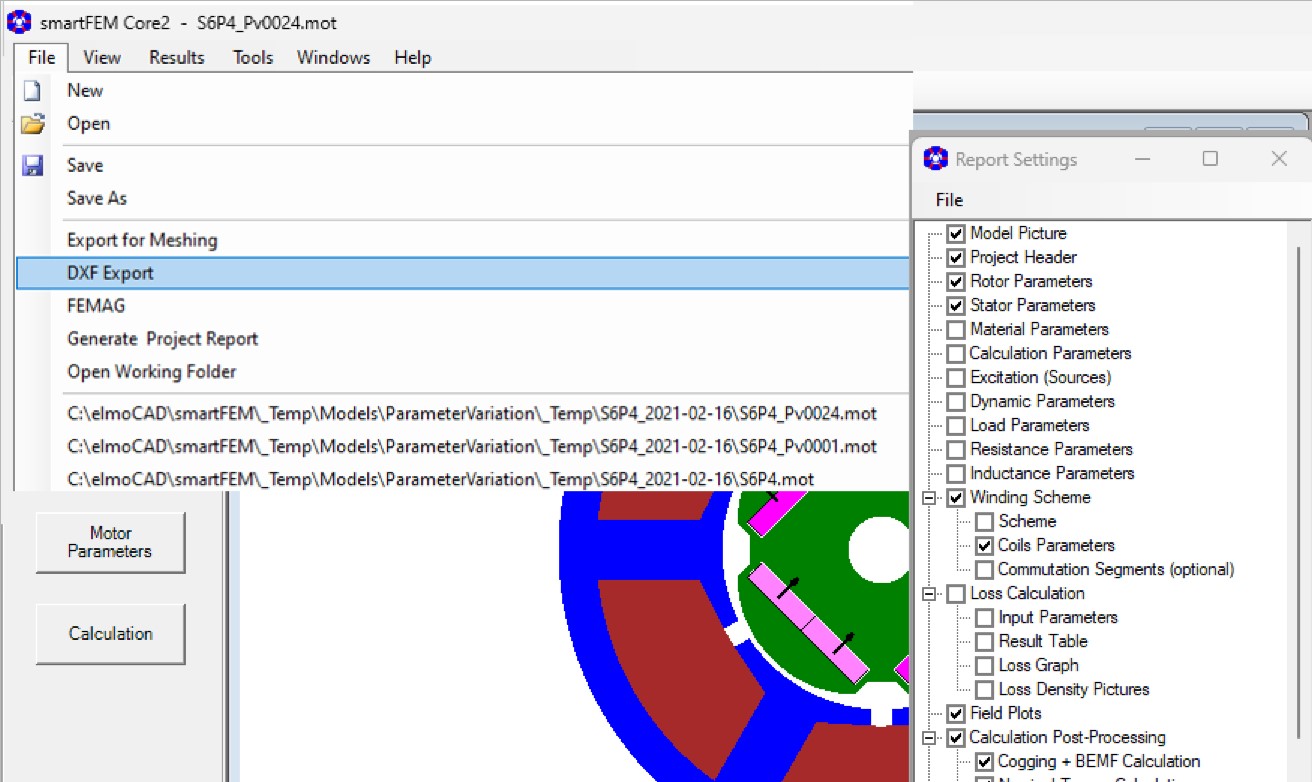Viewport: 1312px width, 782px height.
Task: Uncheck the Calculation Post-Processing checkbox
Action: pos(956,737)
